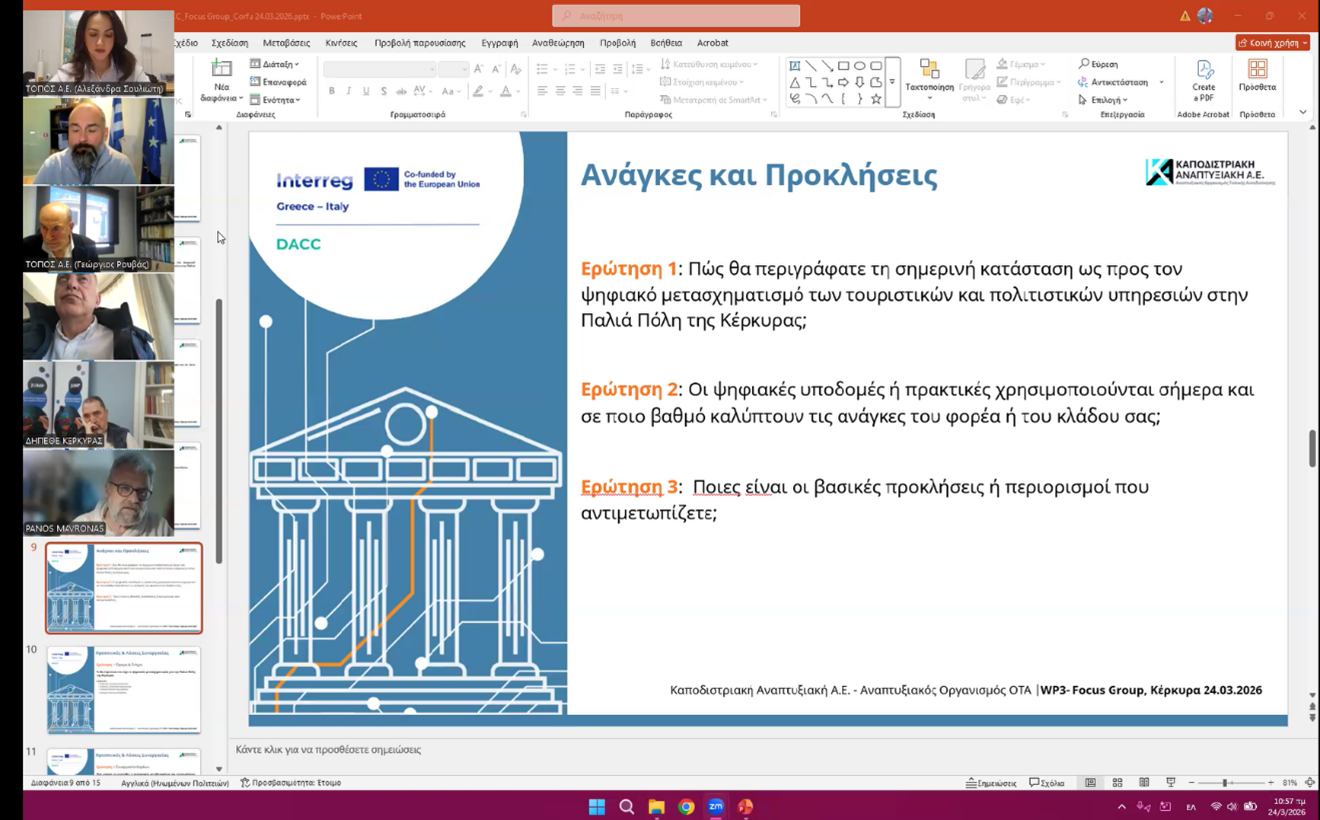Click the Επαναφορά reset slide icon
The height and width of the screenshot is (820, 1320).
click(278, 82)
